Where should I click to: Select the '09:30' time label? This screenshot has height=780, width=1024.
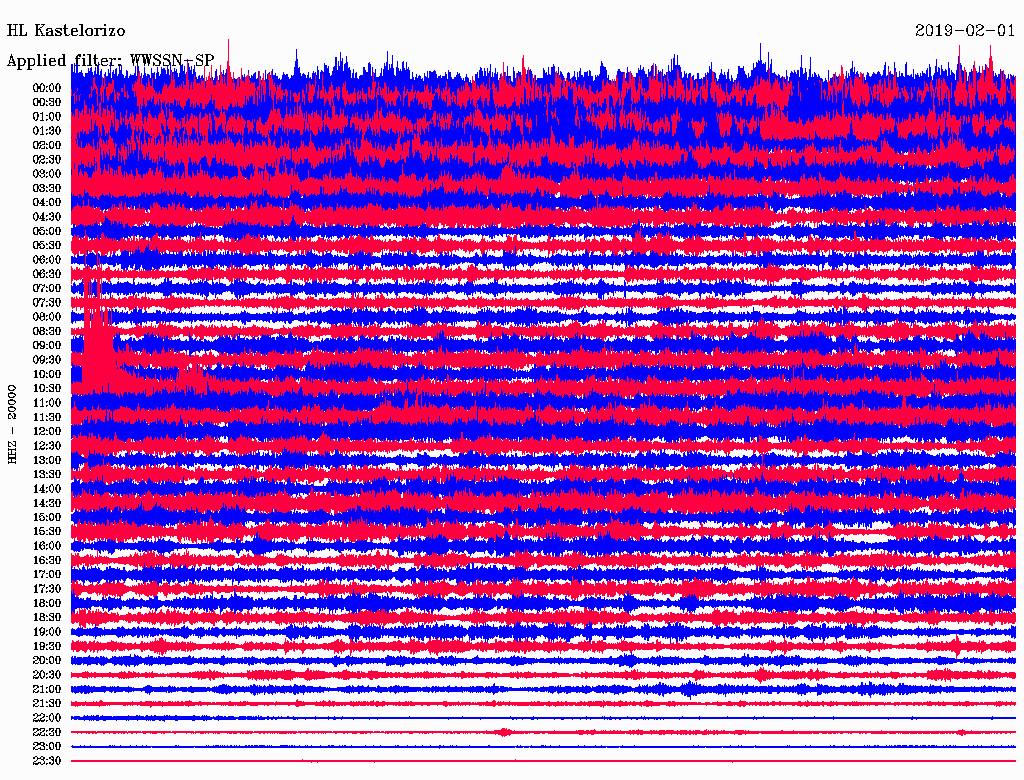tap(47, 360)
